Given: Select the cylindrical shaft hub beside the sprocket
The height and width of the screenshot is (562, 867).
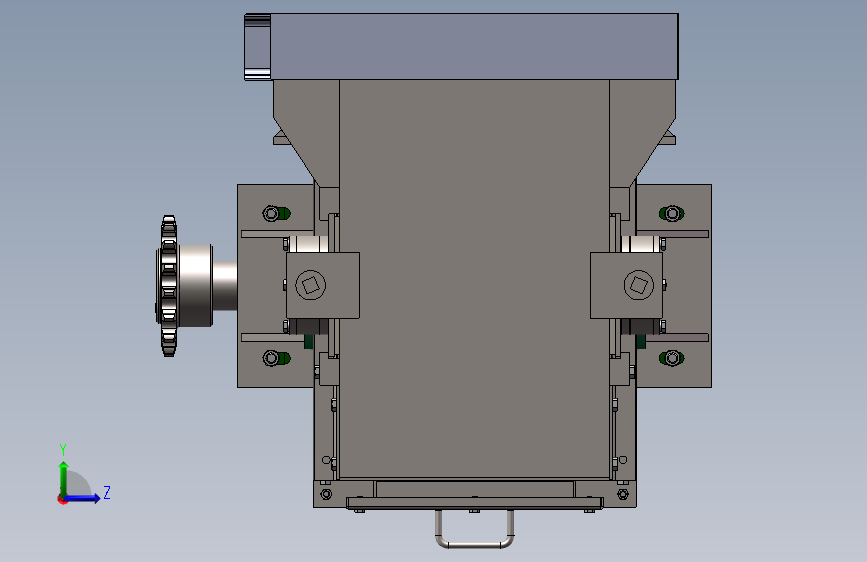Looking at the screenshot, I should point(196,286).
